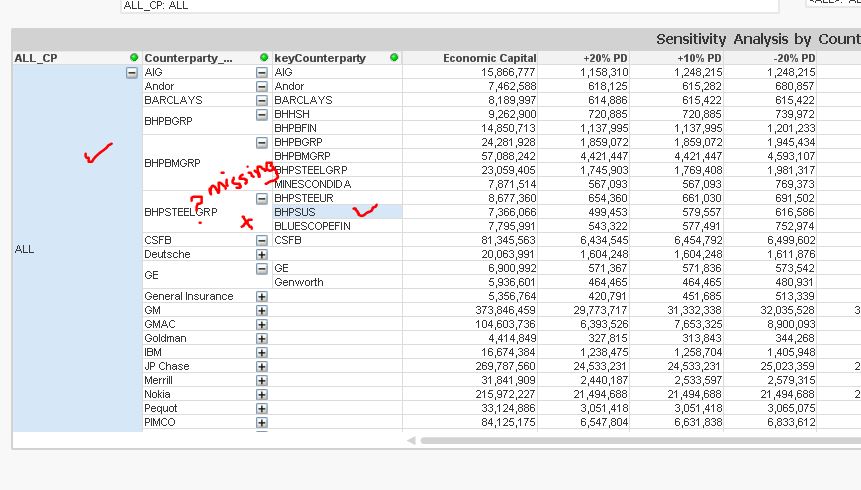Screen dimensions: 861x490
Task: Select the Genworth keyCounterparty cell
Action: pos(337,282)
